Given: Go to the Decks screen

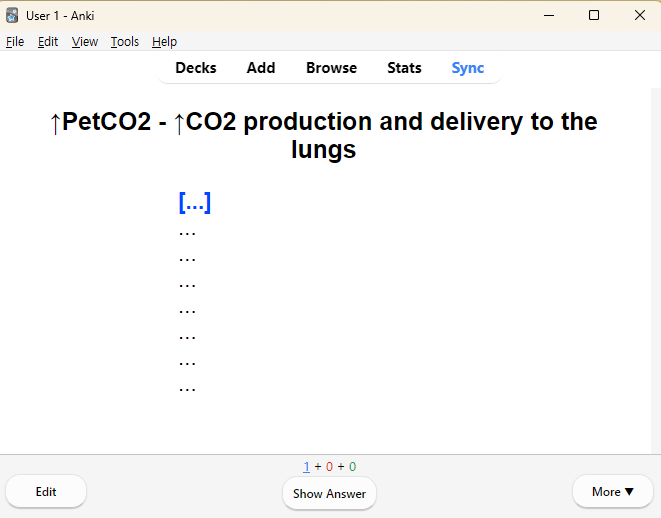Looking at the screenshot, I should [196, 68].
